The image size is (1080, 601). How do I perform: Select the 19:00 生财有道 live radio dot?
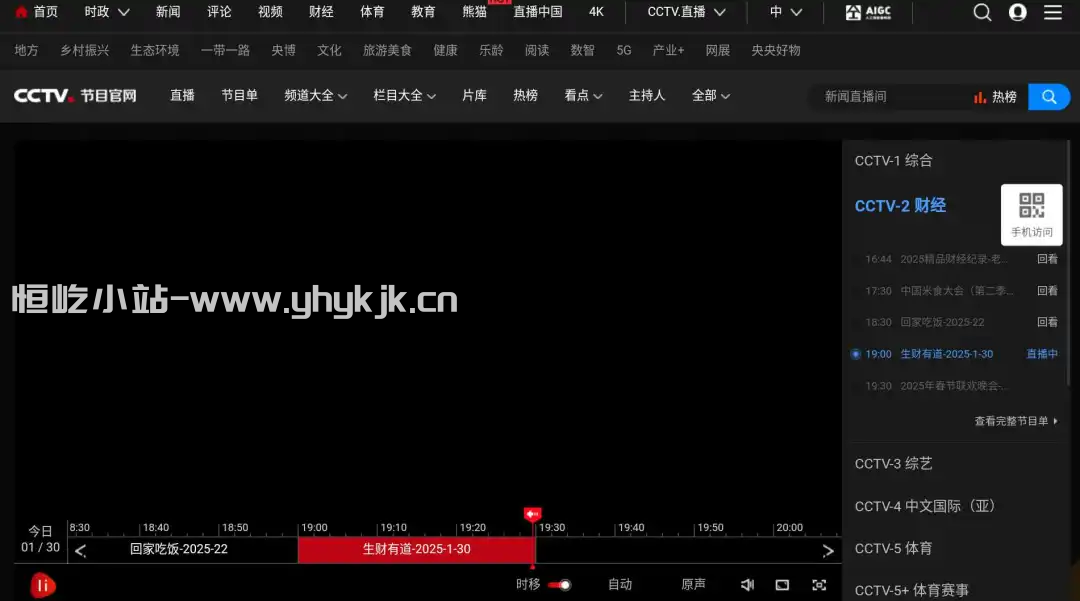(x=855, y=354)
